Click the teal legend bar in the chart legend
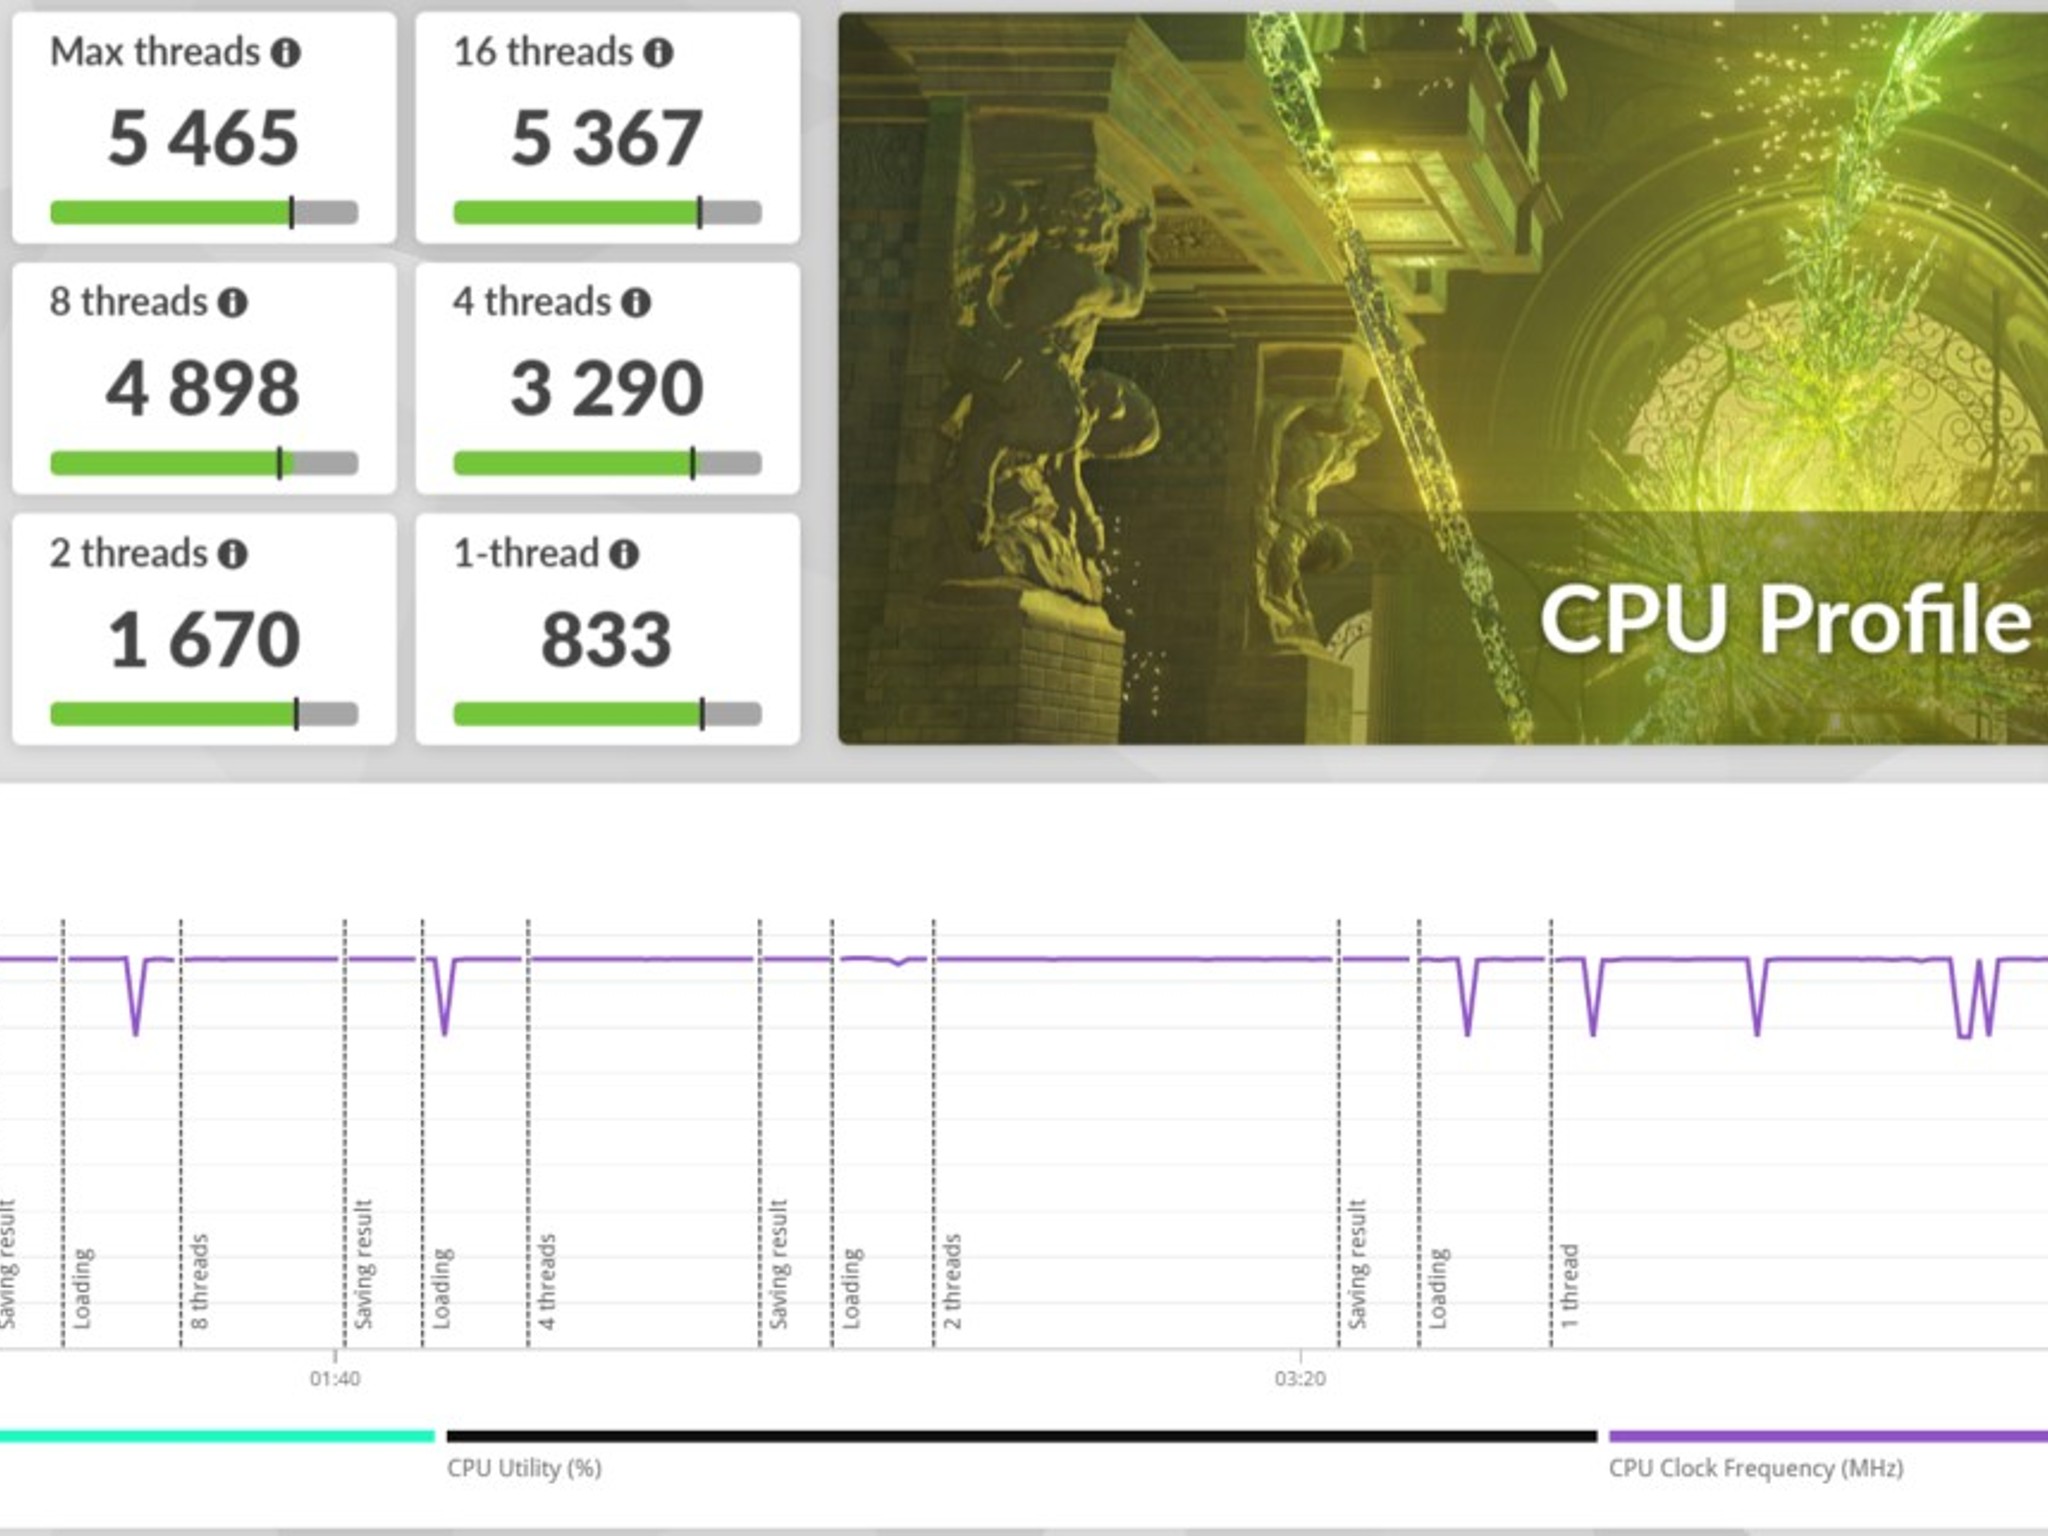 [217, 1436]
